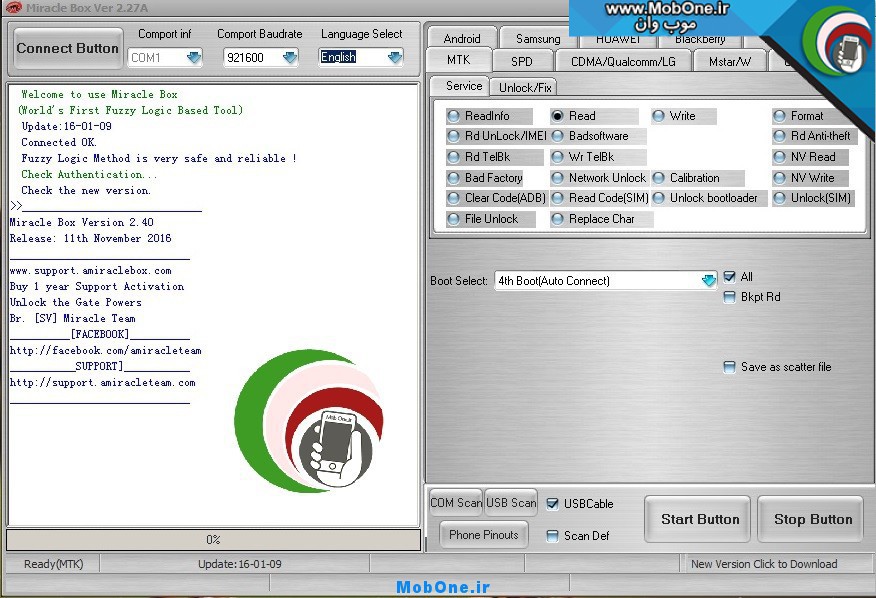876x598 pixels.
Task: Uncheck the All checkbox
Action: [x=729, y=277]
